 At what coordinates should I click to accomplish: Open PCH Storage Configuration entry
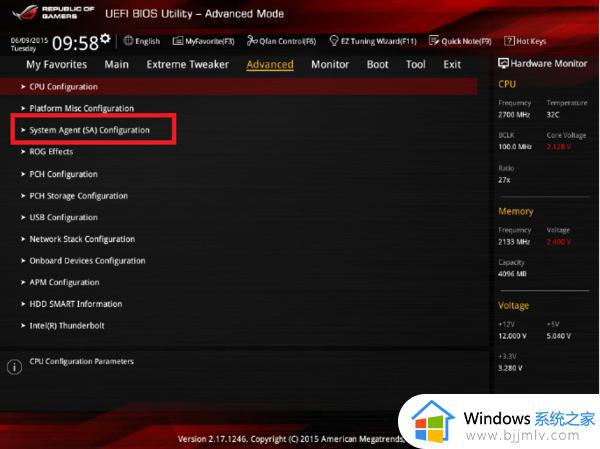[79, 196]
